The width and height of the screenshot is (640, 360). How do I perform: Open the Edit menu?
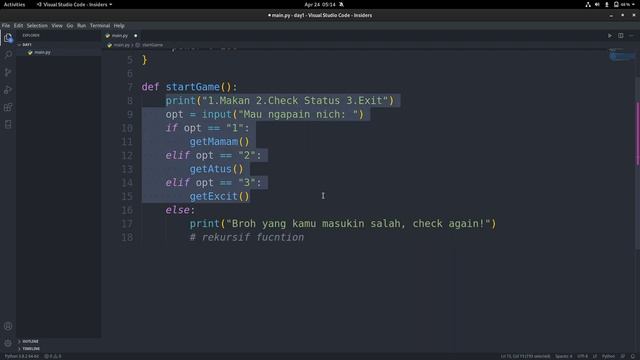pos(18,25)
